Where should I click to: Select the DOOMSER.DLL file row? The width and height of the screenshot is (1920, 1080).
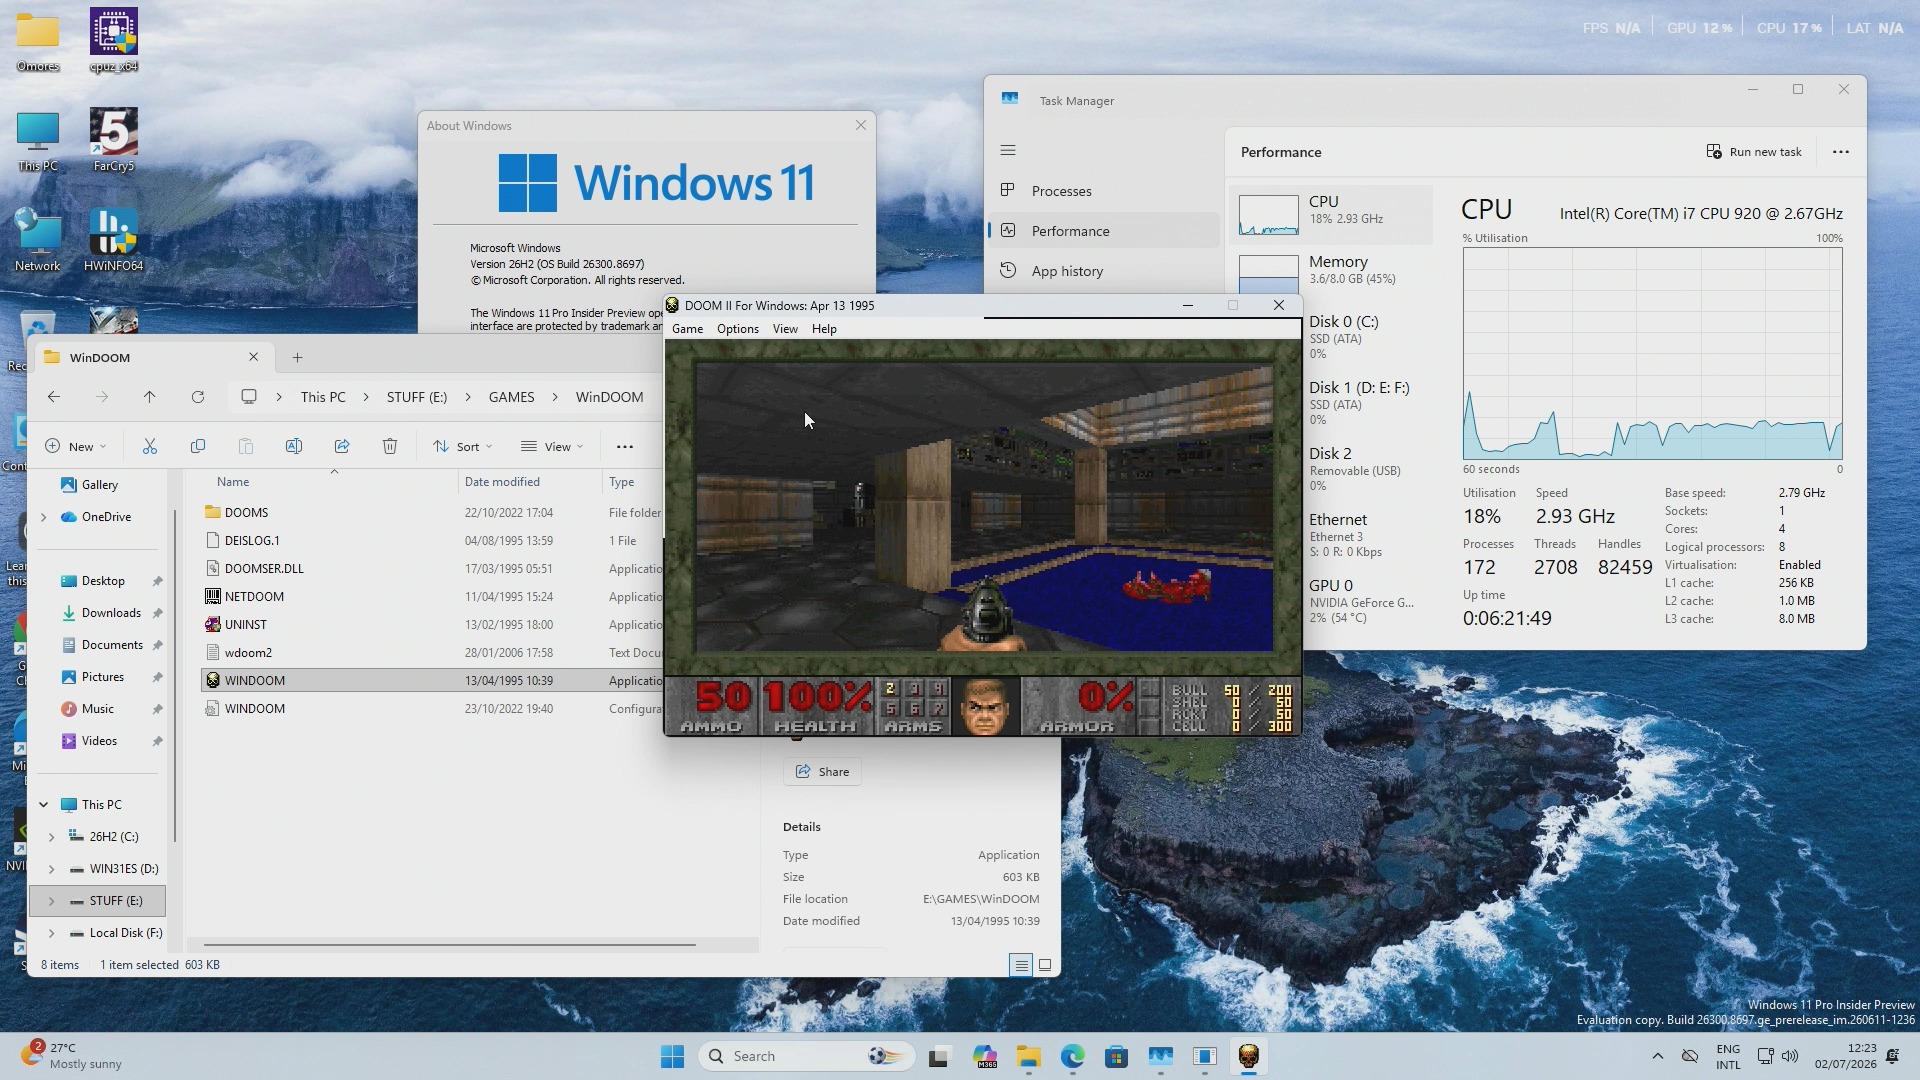coord(432,569)
